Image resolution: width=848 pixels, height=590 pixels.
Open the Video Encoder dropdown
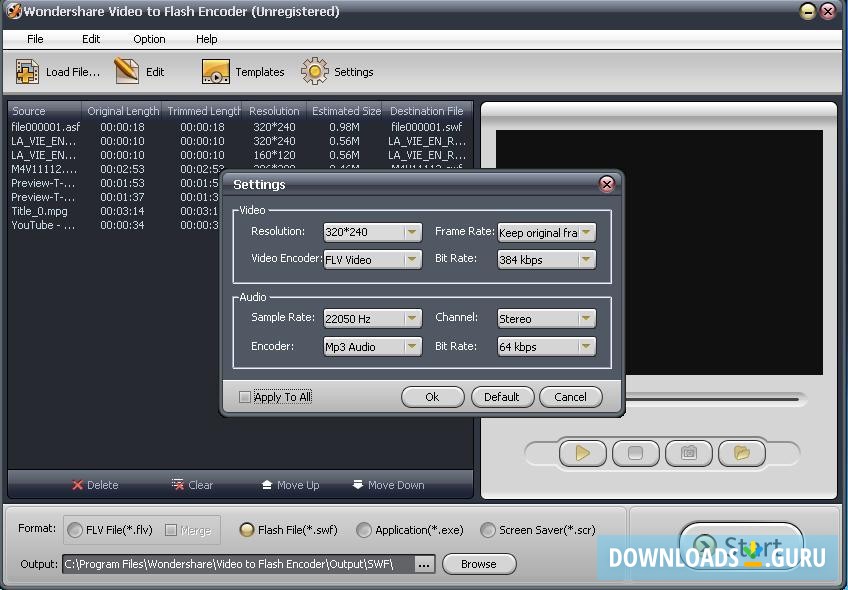(x=372, y=260)
